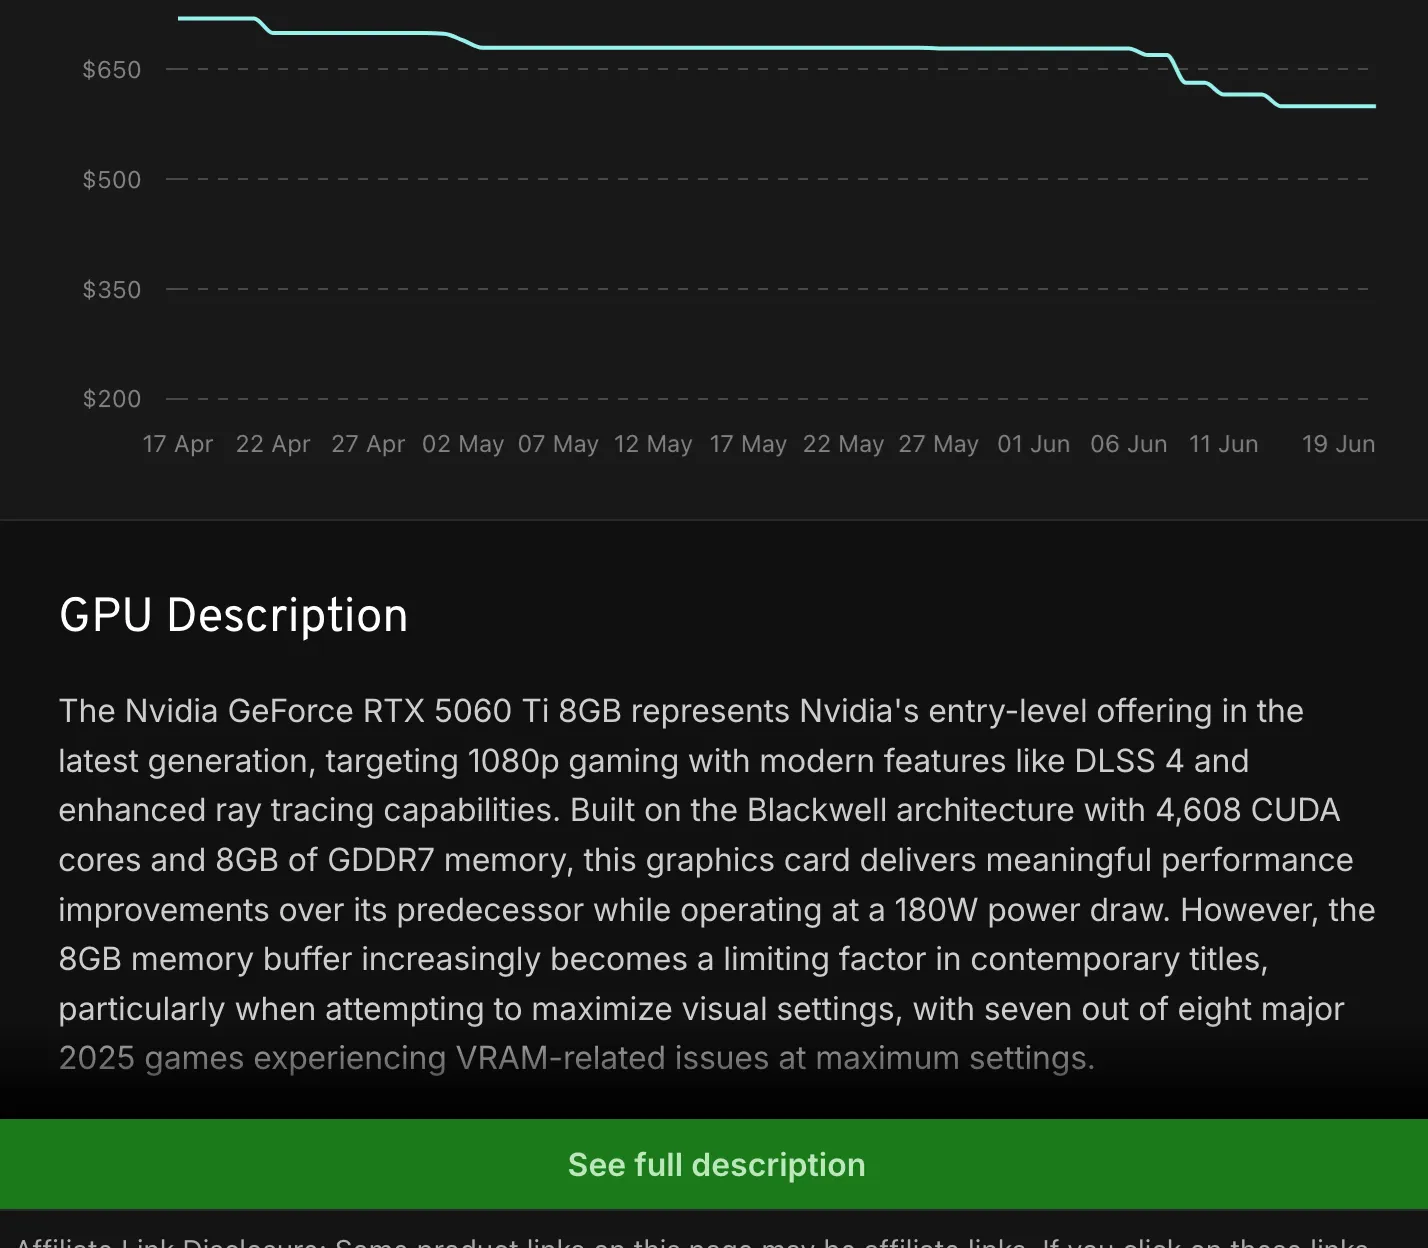Select the 27 May date label
1428x1248 pixels.
(x=938, y=444)
